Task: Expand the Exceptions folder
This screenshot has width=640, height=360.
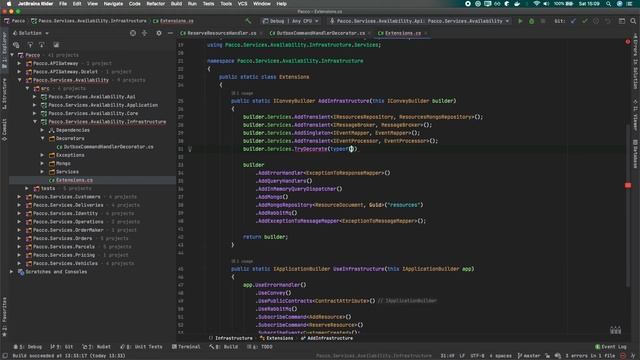Action: [42, 155]
